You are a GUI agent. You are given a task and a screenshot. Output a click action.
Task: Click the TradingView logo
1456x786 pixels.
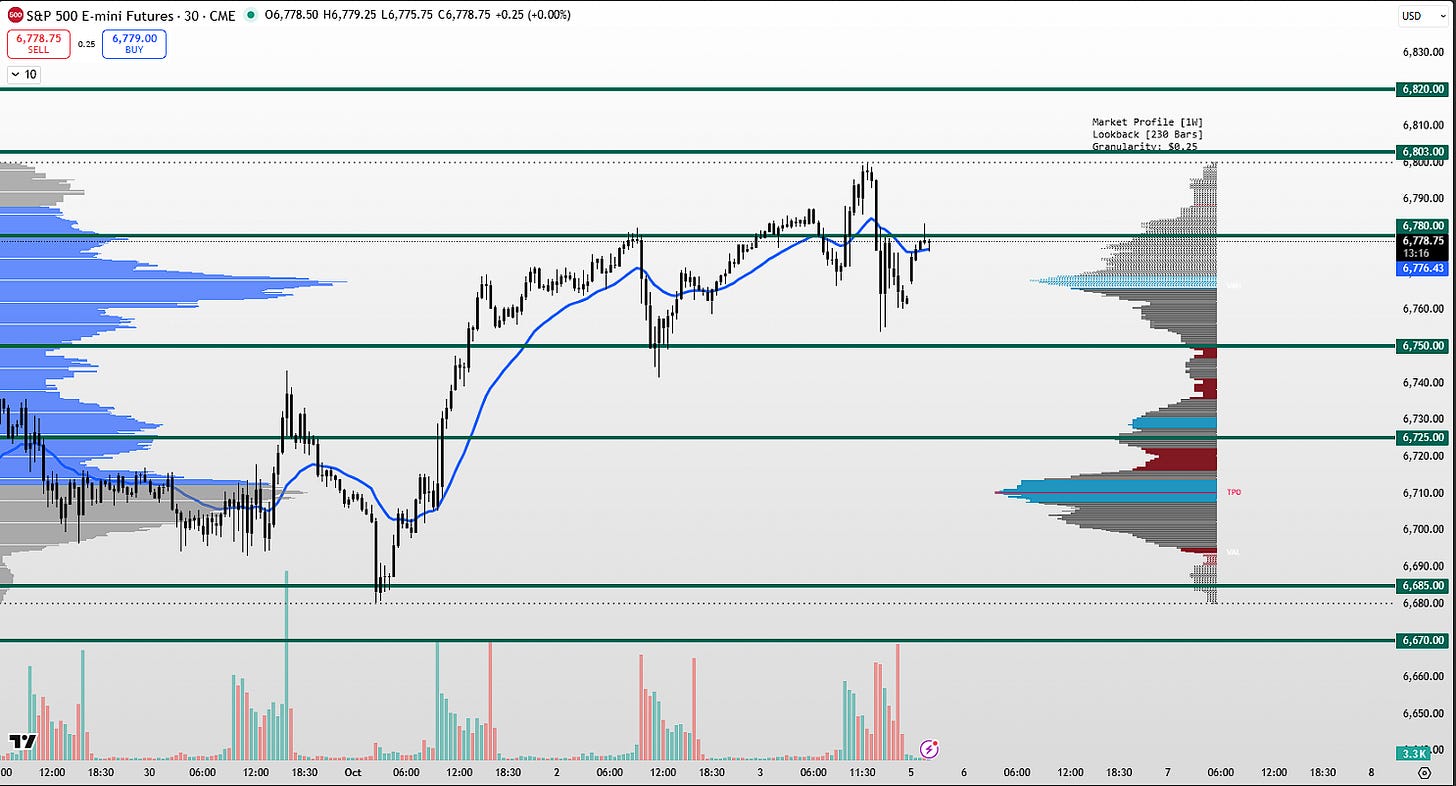[x=22, y=742]
